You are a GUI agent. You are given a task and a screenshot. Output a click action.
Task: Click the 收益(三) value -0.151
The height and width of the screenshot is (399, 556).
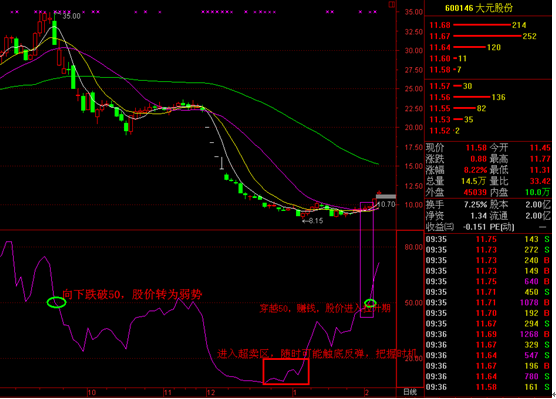coord(474,227)
